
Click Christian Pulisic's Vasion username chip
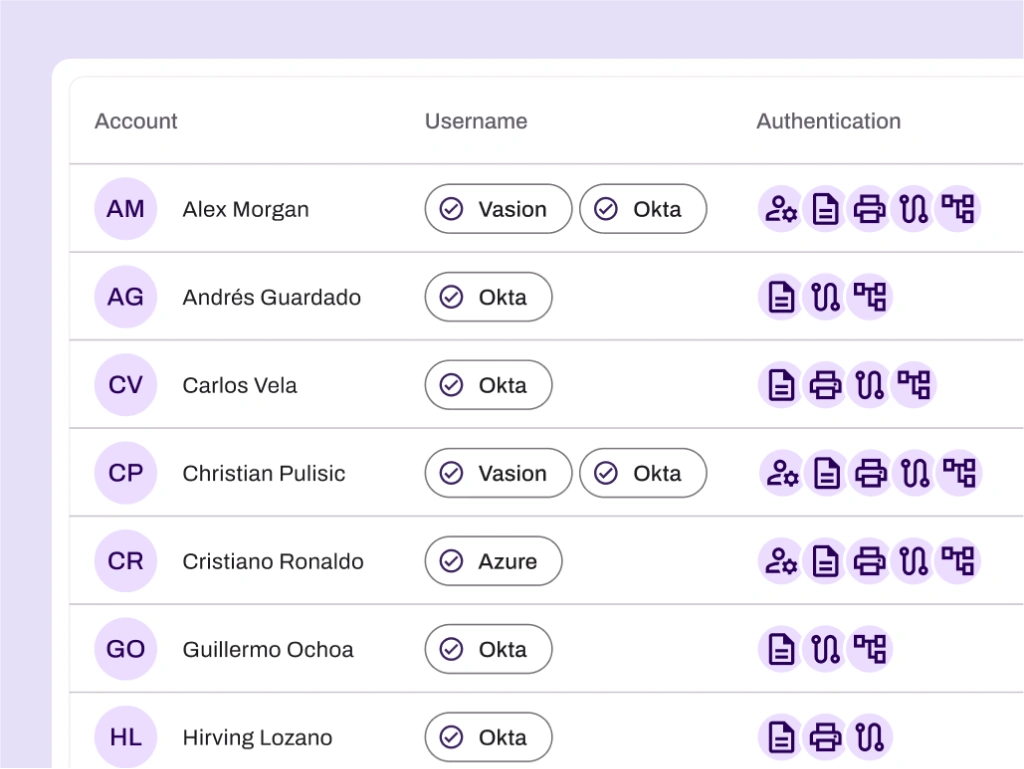pyautogui.click(x=498, y=473)
